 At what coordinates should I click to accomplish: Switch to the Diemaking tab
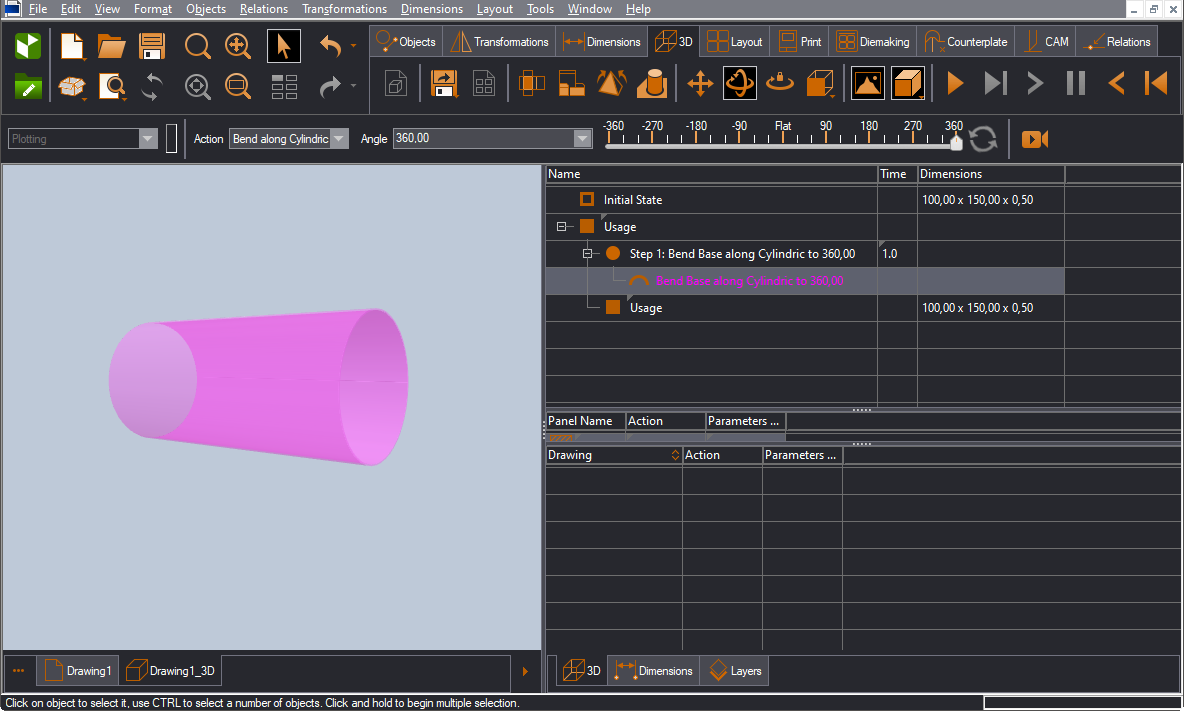pos(872,42)
